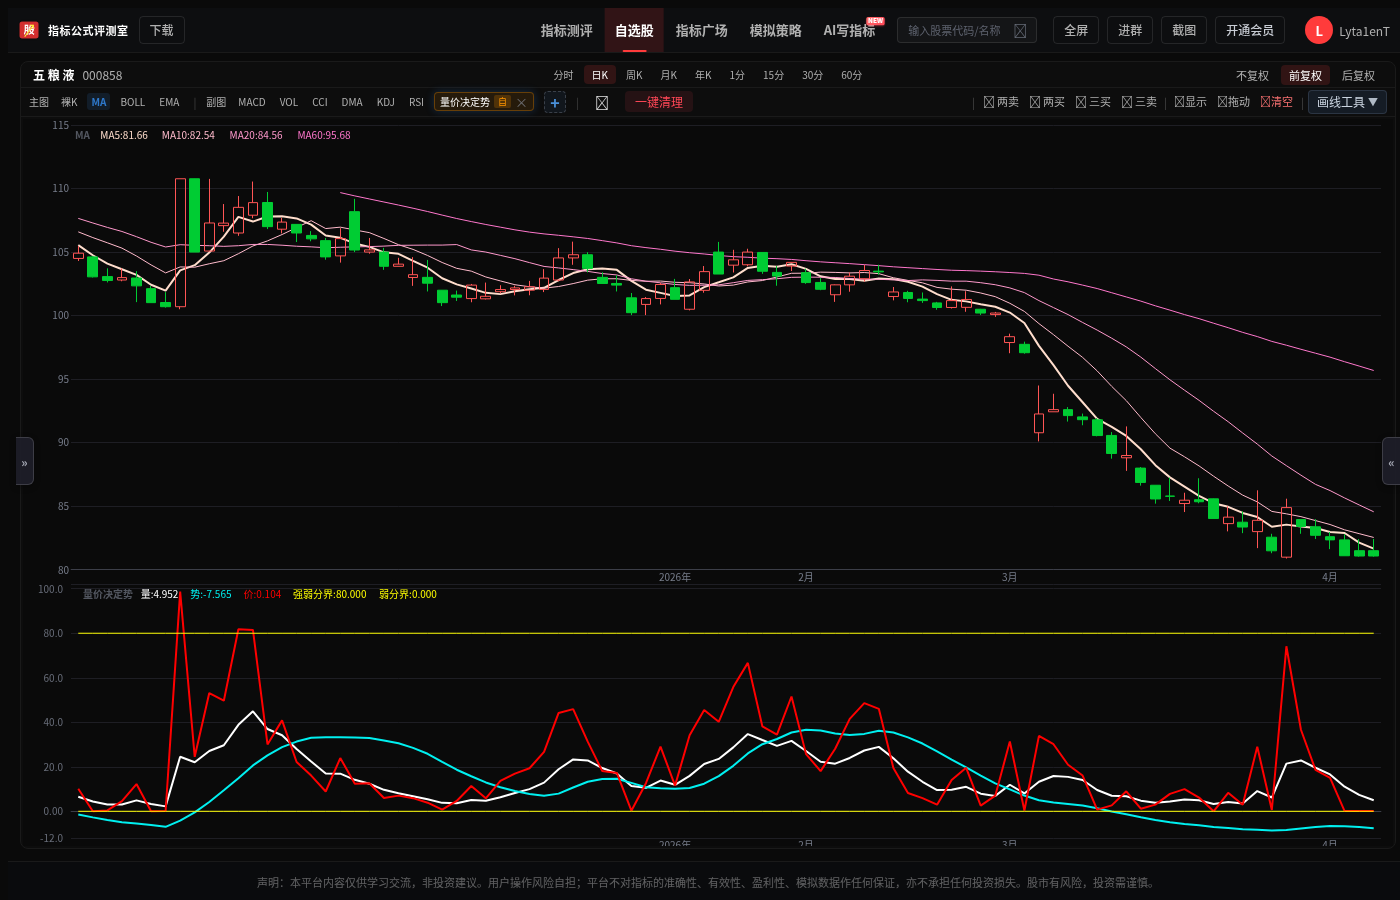
Task: Switch chart to 年K period
Action: click(704, 76)
